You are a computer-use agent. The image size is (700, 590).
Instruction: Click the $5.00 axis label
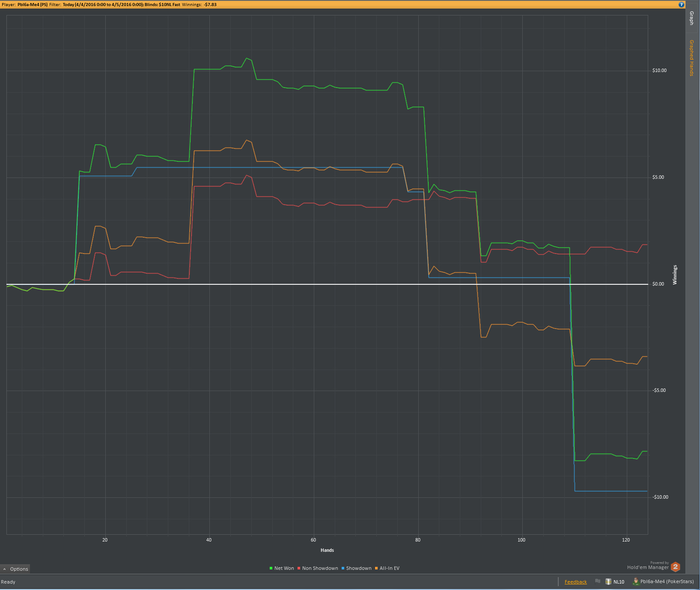click(658, 177)
